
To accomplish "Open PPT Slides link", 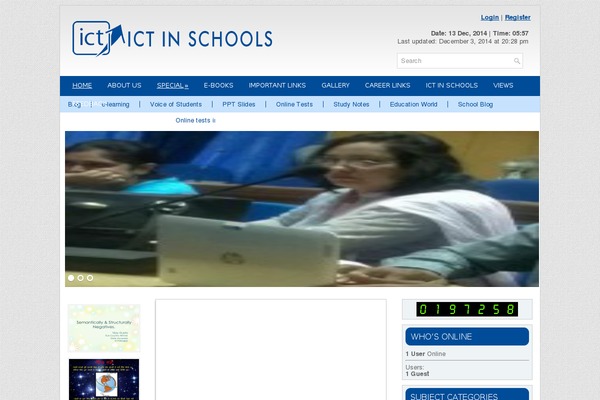I will (x=239, y=104).
